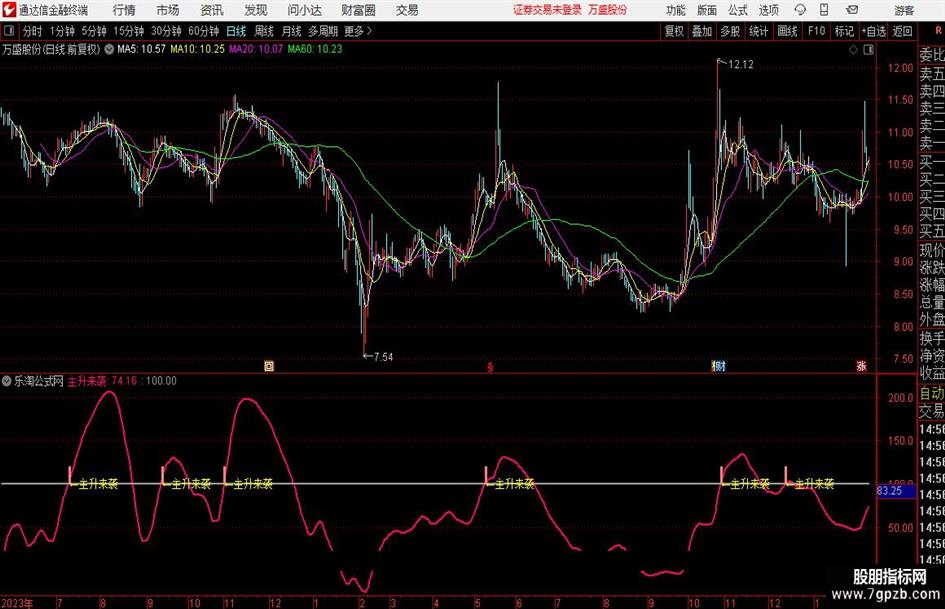Image resolution: width=945 pixels, height=609 pixels.
Task: Click the MA20: 10.07 indicator label
Action: (x=256, y=49)
